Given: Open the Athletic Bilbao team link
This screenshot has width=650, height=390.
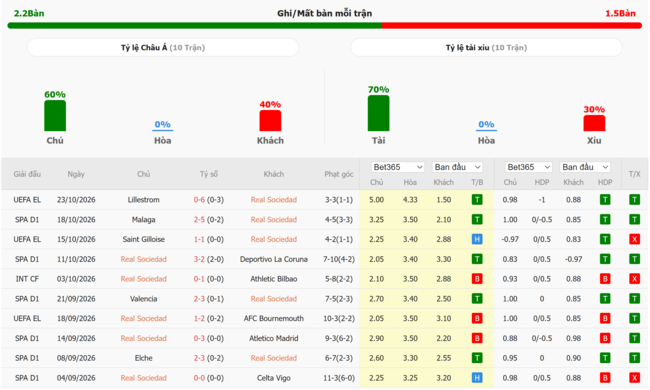Looking at the screenshot, I should [x=274, y=279].
